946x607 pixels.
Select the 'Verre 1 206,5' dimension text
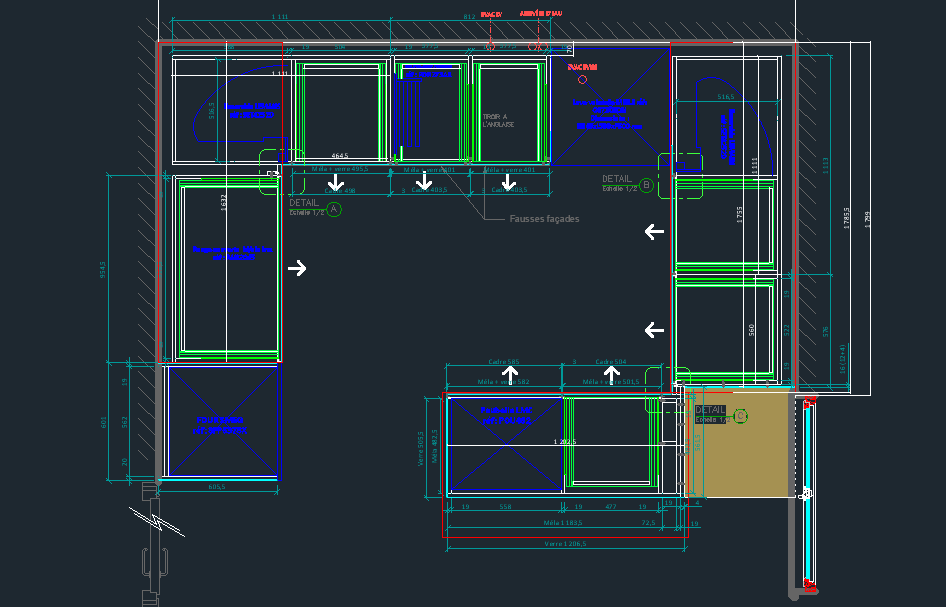tap(567, 544)
